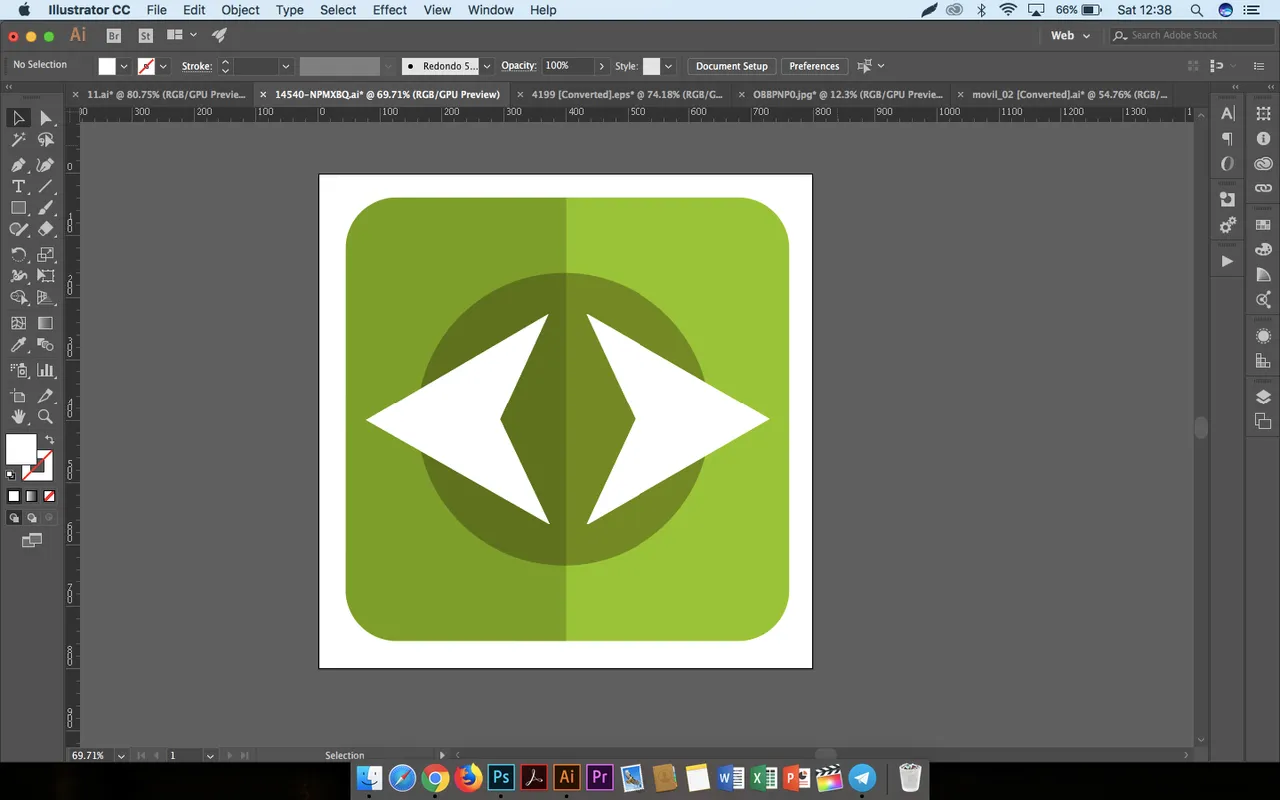The height and width of the screenshot is (800, 1280).
Task: Open the stroke weight dropdown
Action: click(286, 66)
